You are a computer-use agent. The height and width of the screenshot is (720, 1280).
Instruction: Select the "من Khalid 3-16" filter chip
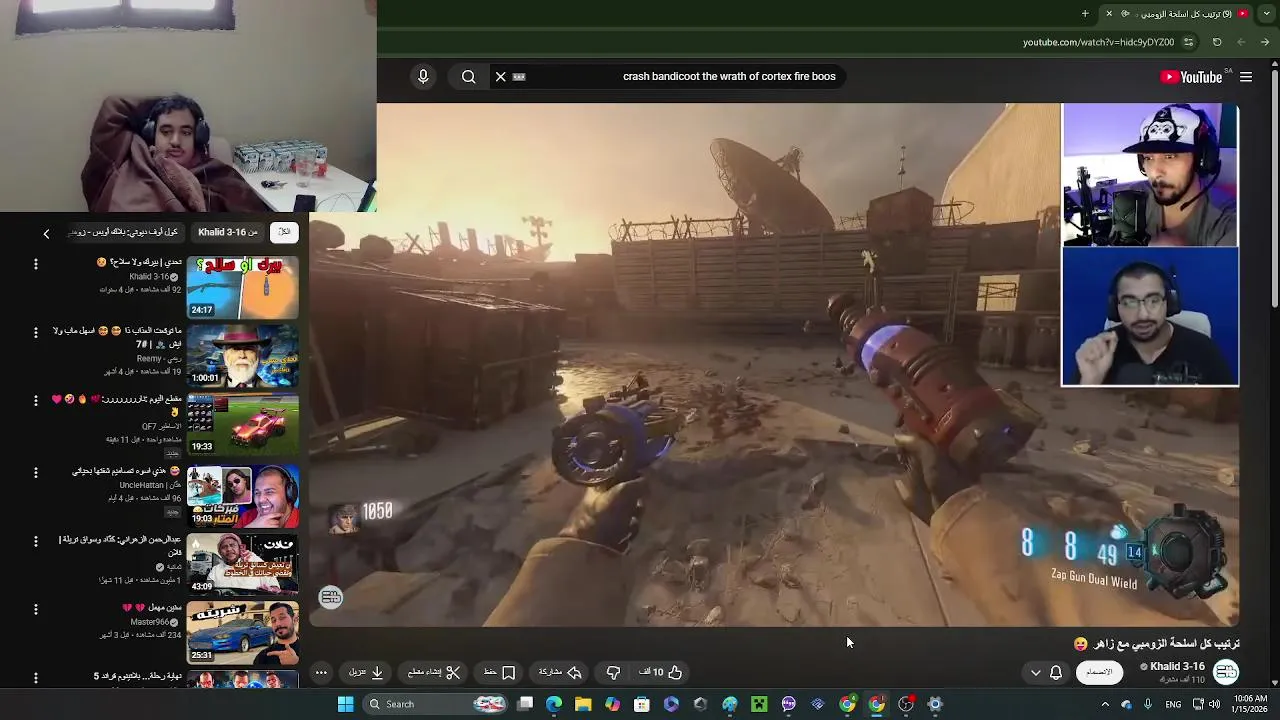[x=228, y=232]
